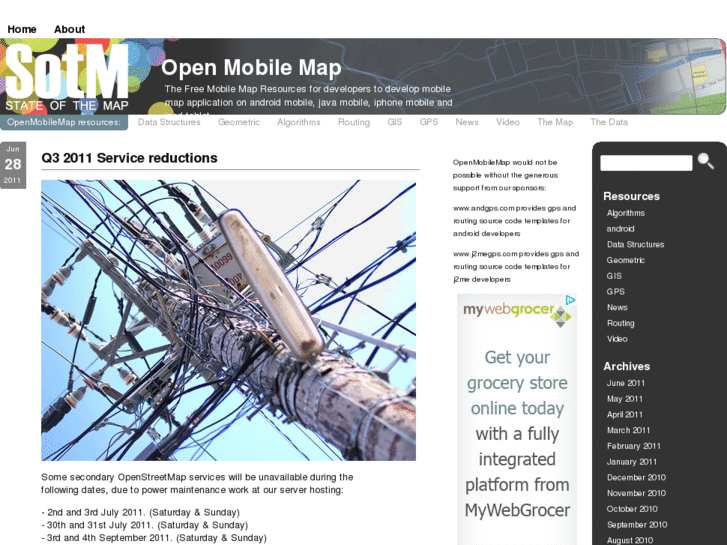
Task: Click the OpenMobileMap resources label
Action: [x=64, y=122]
